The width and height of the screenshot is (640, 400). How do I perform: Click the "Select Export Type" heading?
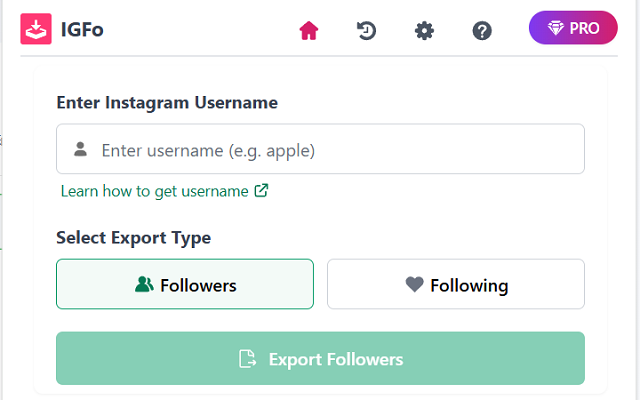coord(133,238)
